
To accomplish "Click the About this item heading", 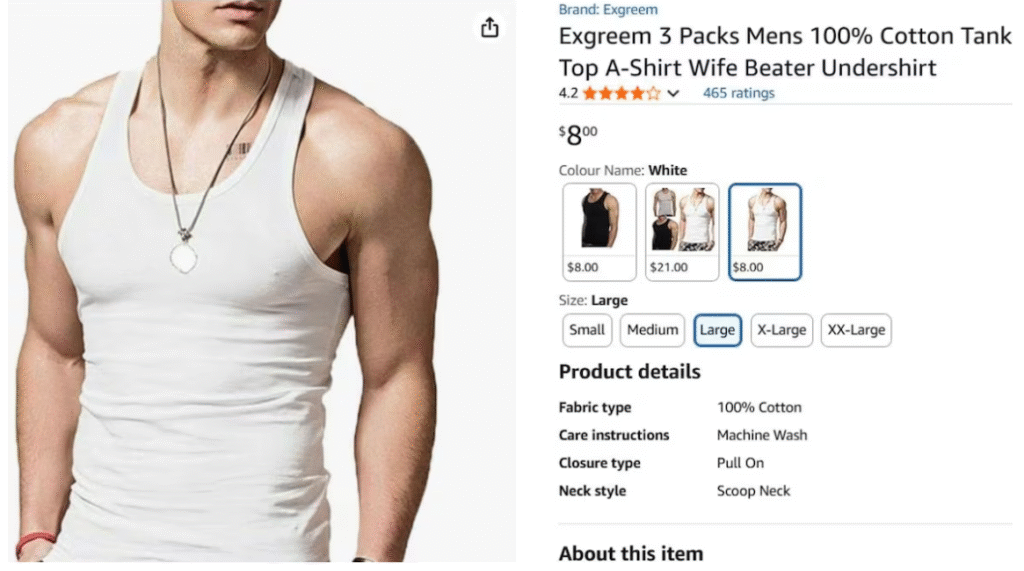I will tap(630, 553).
